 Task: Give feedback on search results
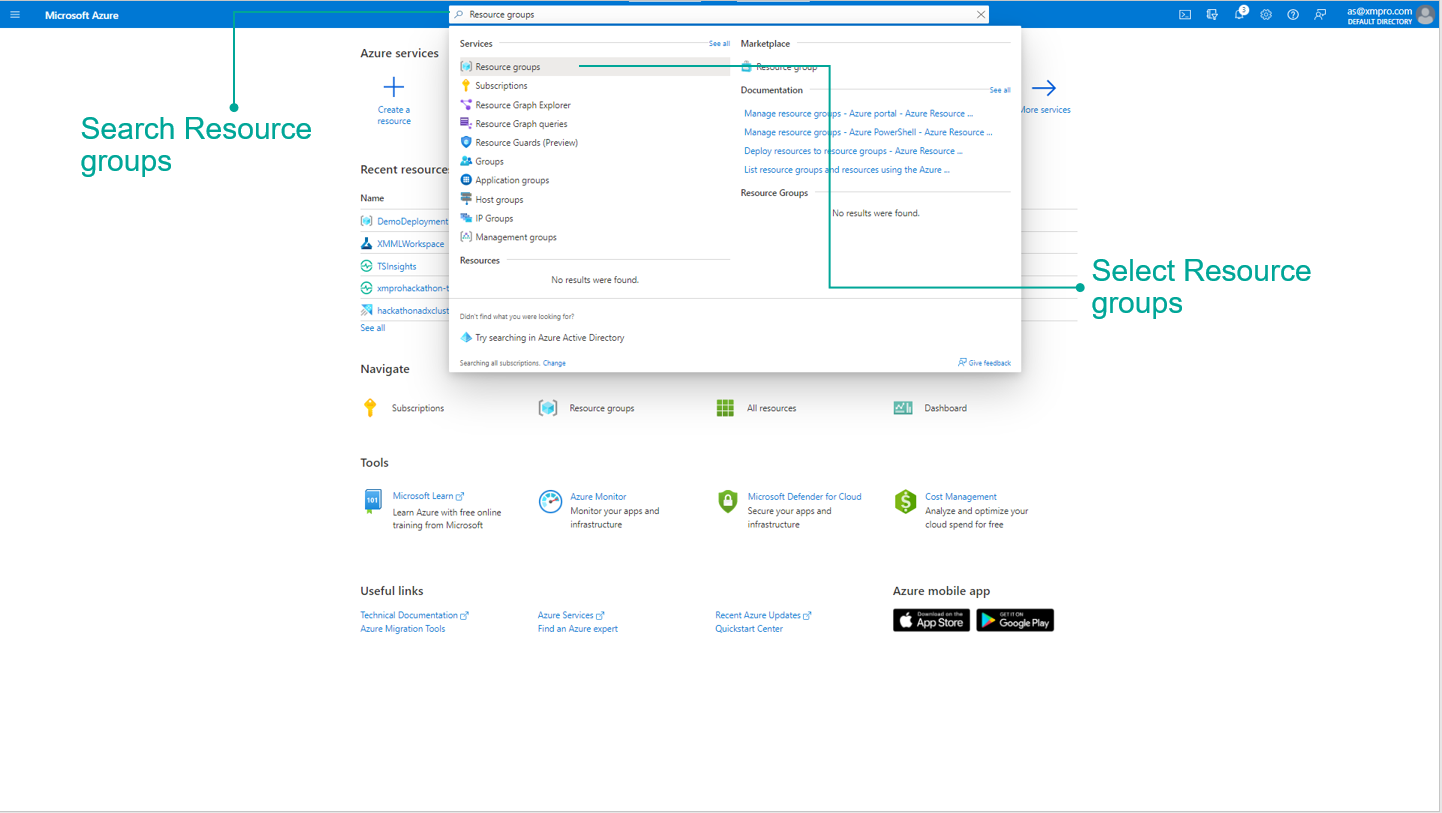pyautogui.click(x=984, y=363)
